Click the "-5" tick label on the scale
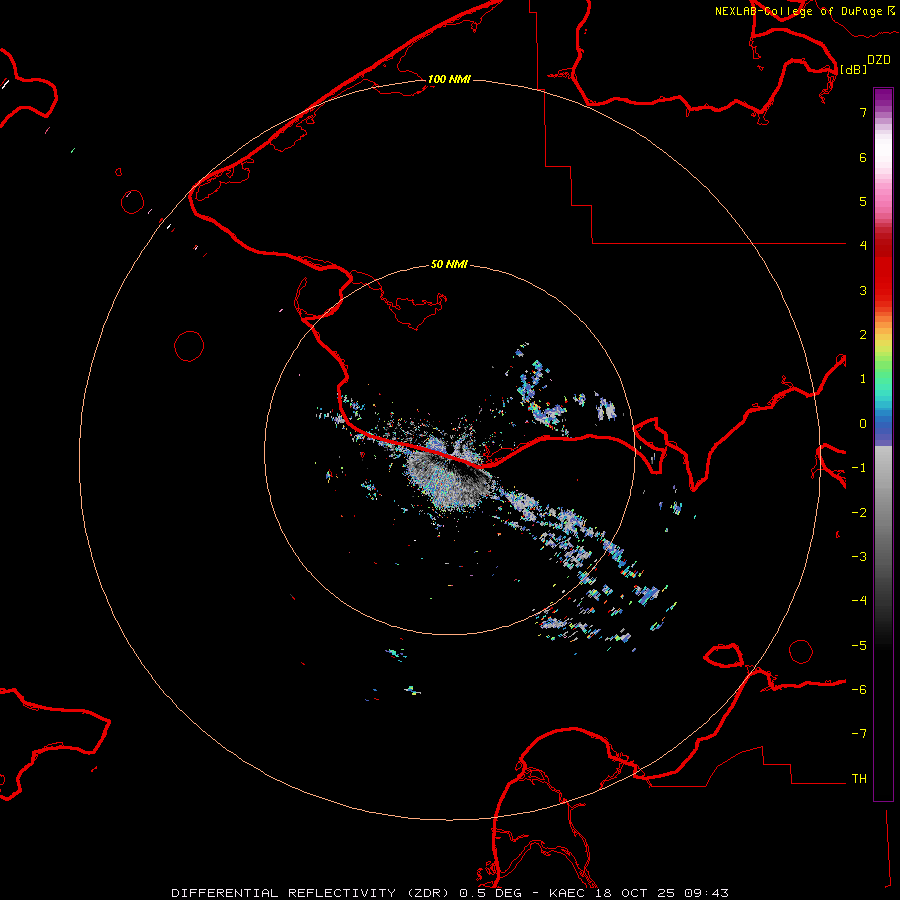 point(859,646)
